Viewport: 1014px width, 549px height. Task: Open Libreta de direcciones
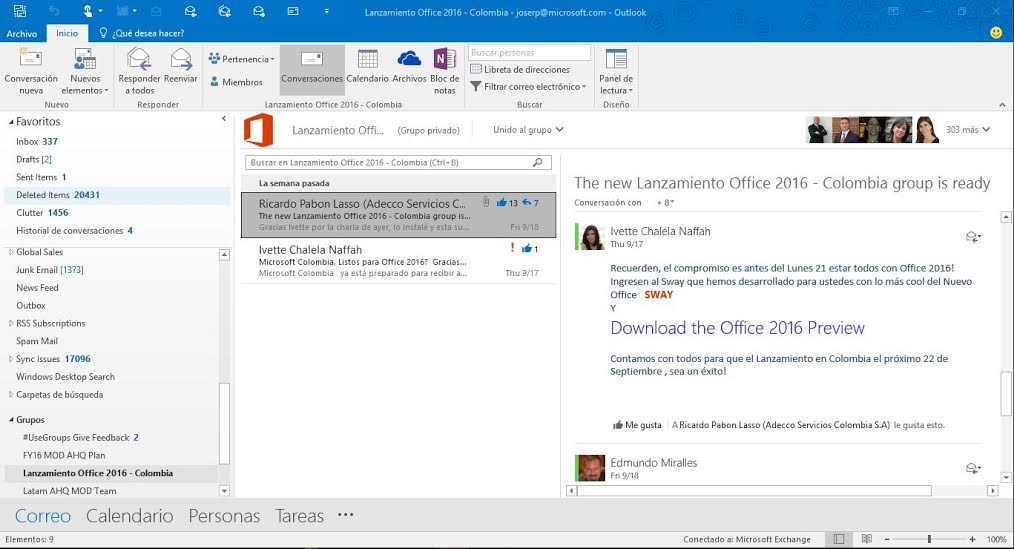(520, 70)
